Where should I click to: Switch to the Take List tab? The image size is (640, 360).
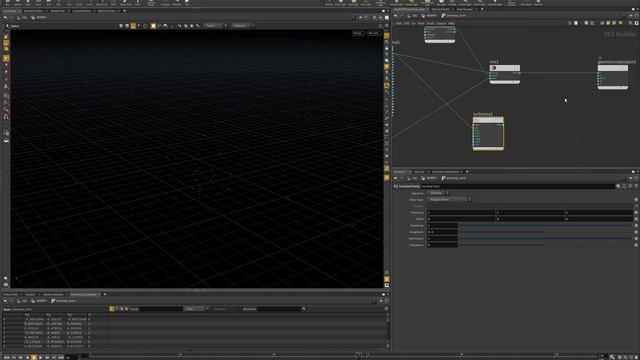tap(419, 172)
